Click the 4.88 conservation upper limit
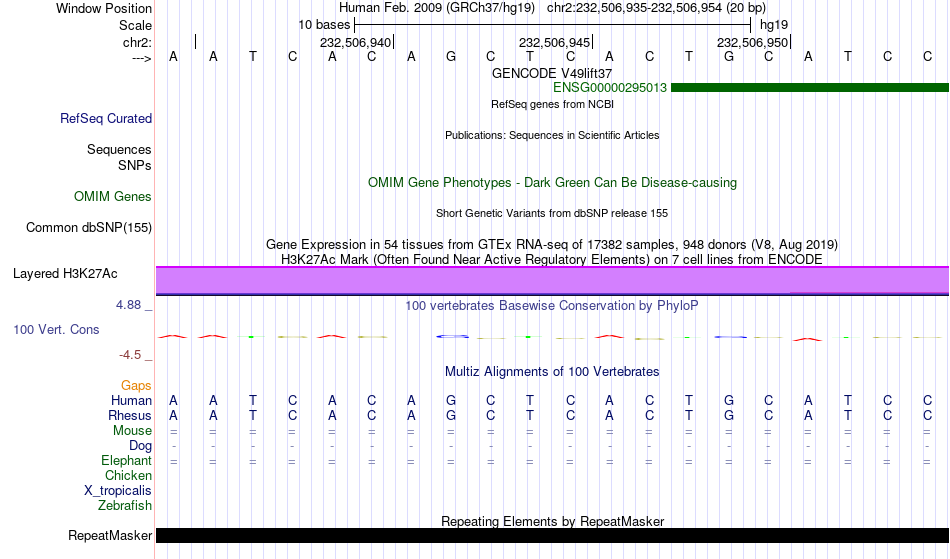This screenshot has height=559, width=950. click(x=128, y=305)
